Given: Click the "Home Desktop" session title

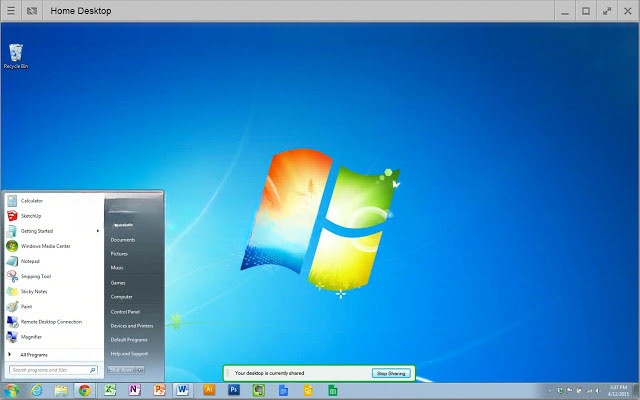Looking at the screenshot, I should point(81,11).
